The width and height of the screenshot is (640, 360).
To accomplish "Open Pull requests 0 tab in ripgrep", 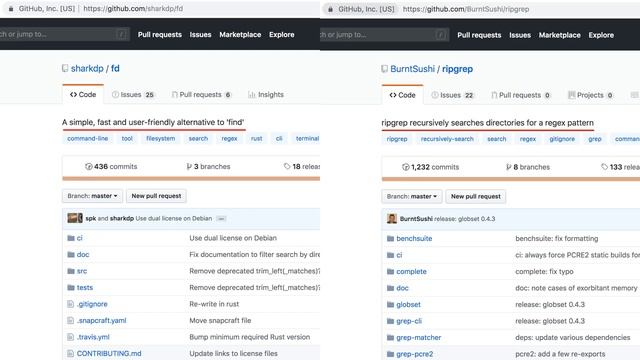I will pyautogui.click(x=521, y=95).
